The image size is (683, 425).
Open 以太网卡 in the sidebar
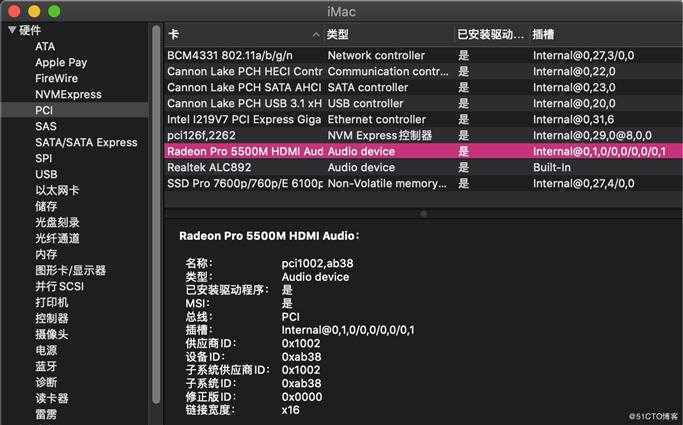point(57,190)
